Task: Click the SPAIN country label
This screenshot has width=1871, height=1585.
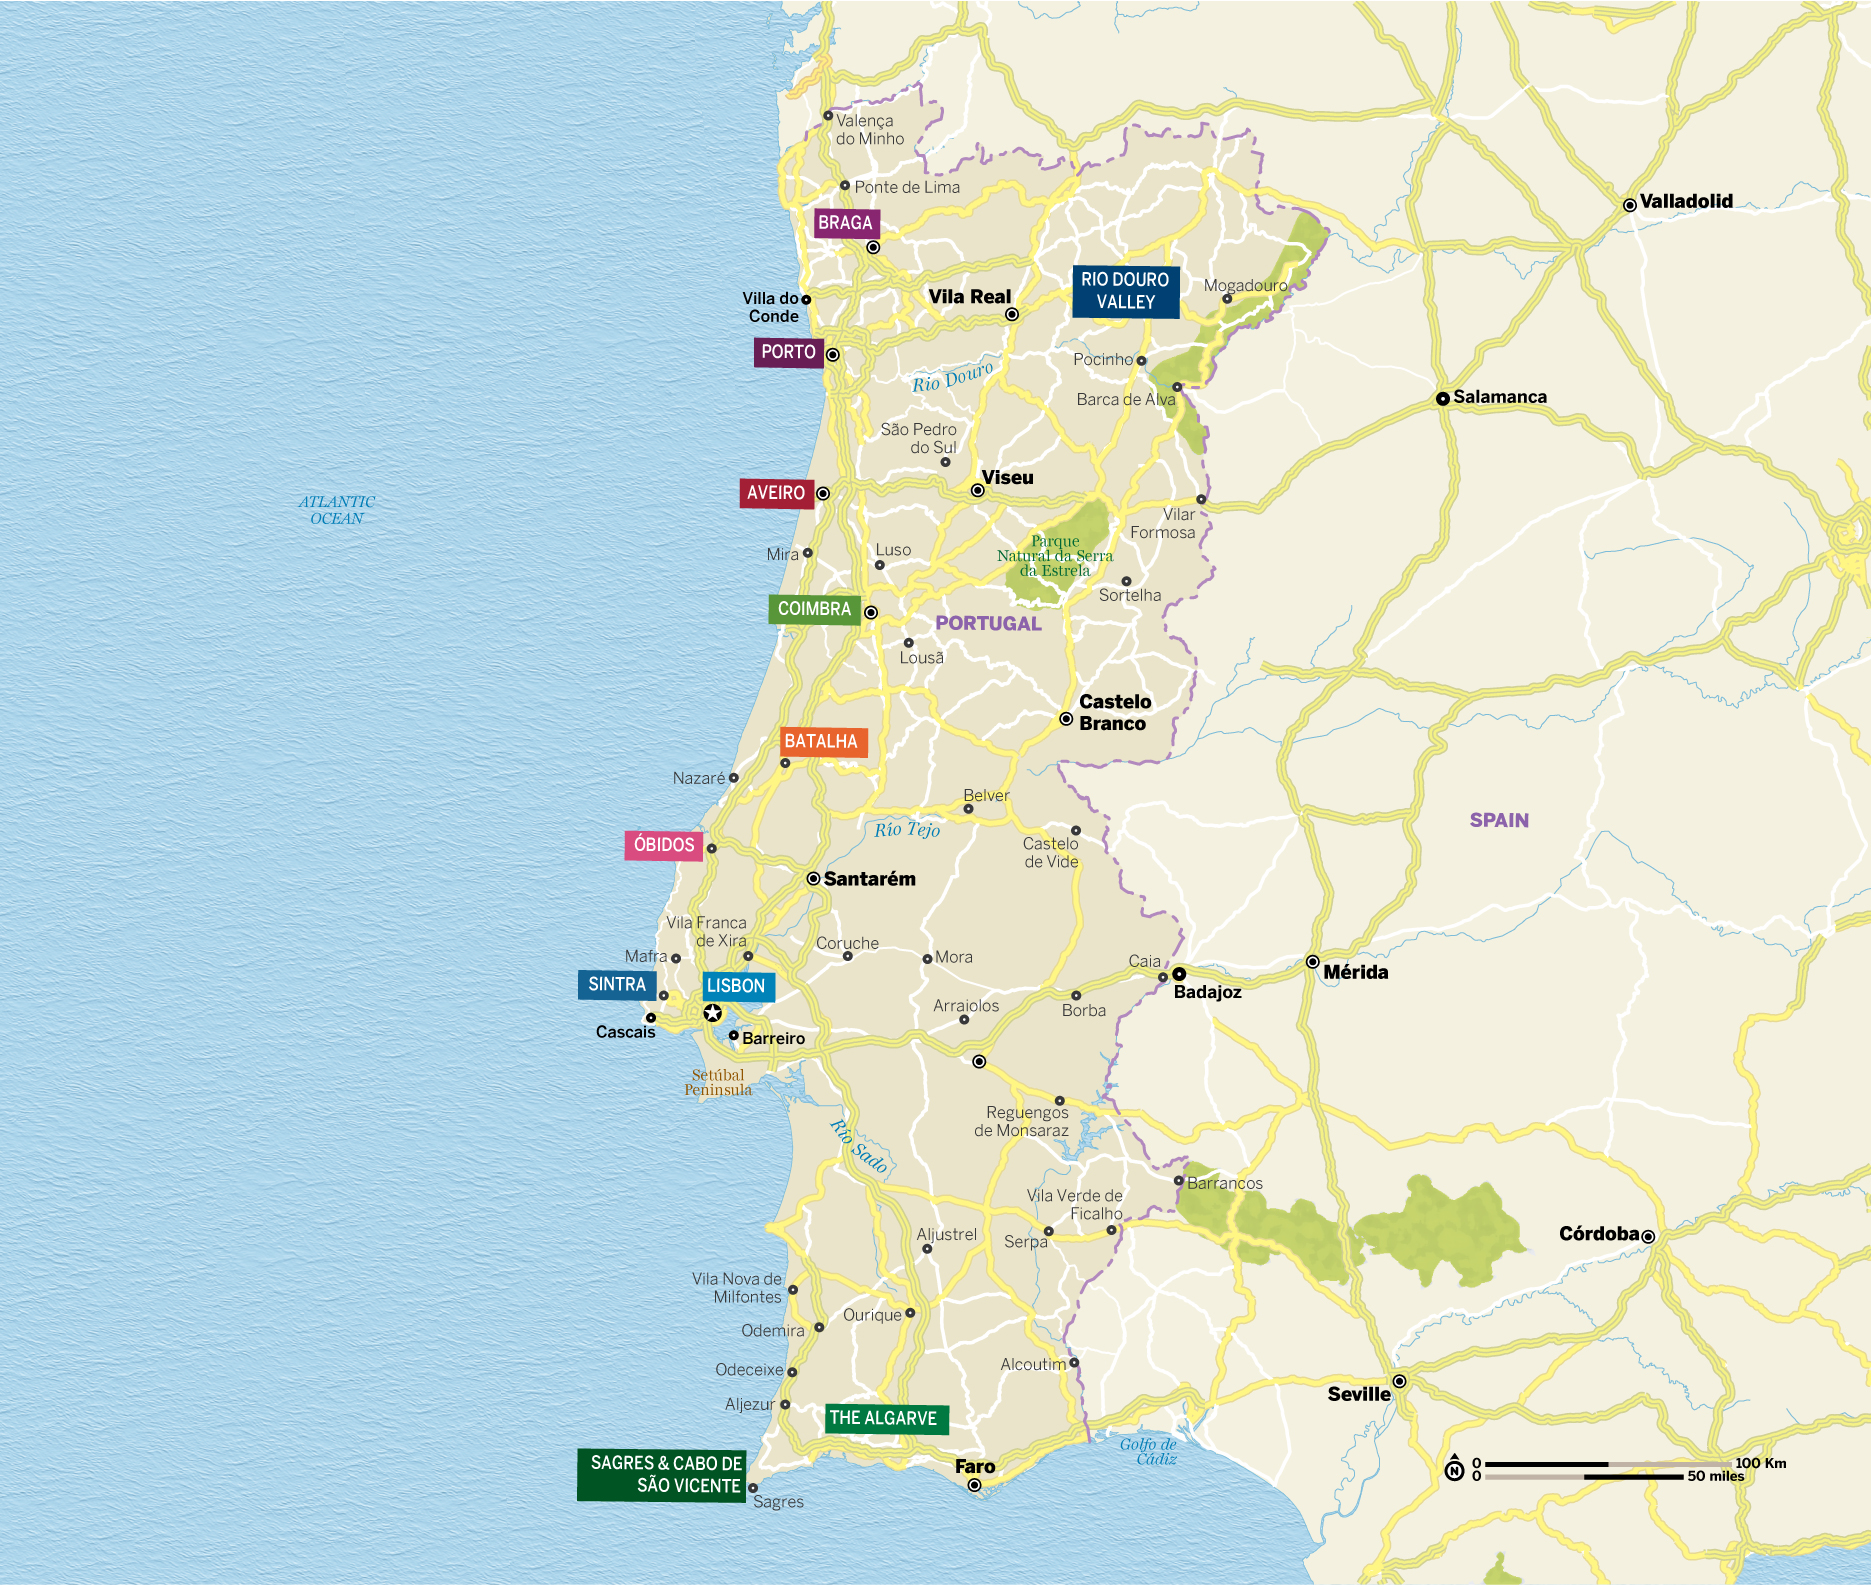Action: 1499,820
